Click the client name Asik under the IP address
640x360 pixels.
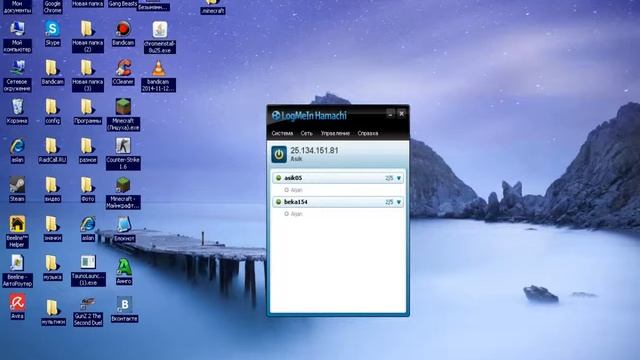(296, 159)
